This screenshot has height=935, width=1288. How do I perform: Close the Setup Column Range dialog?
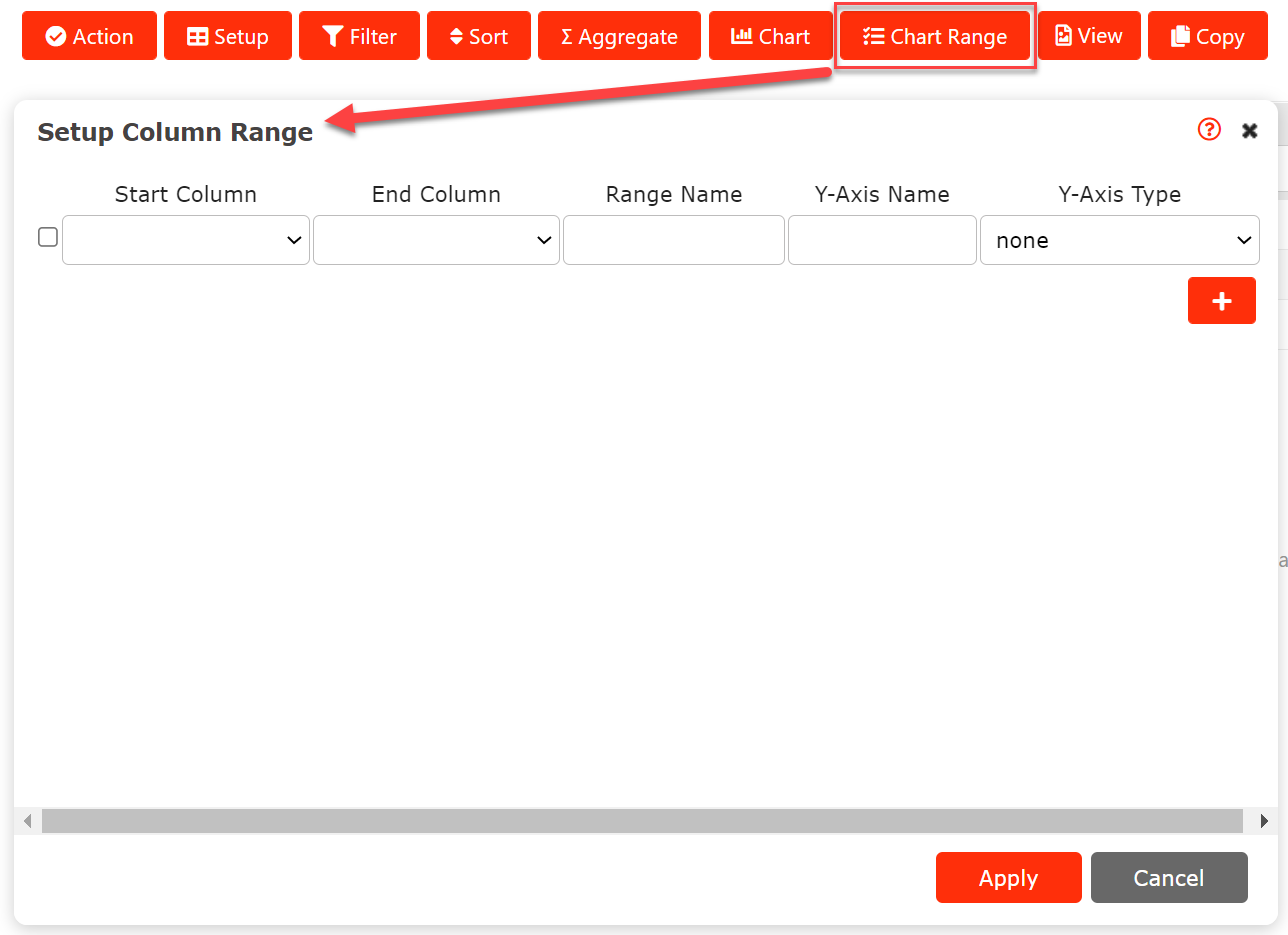(1249, 131)
